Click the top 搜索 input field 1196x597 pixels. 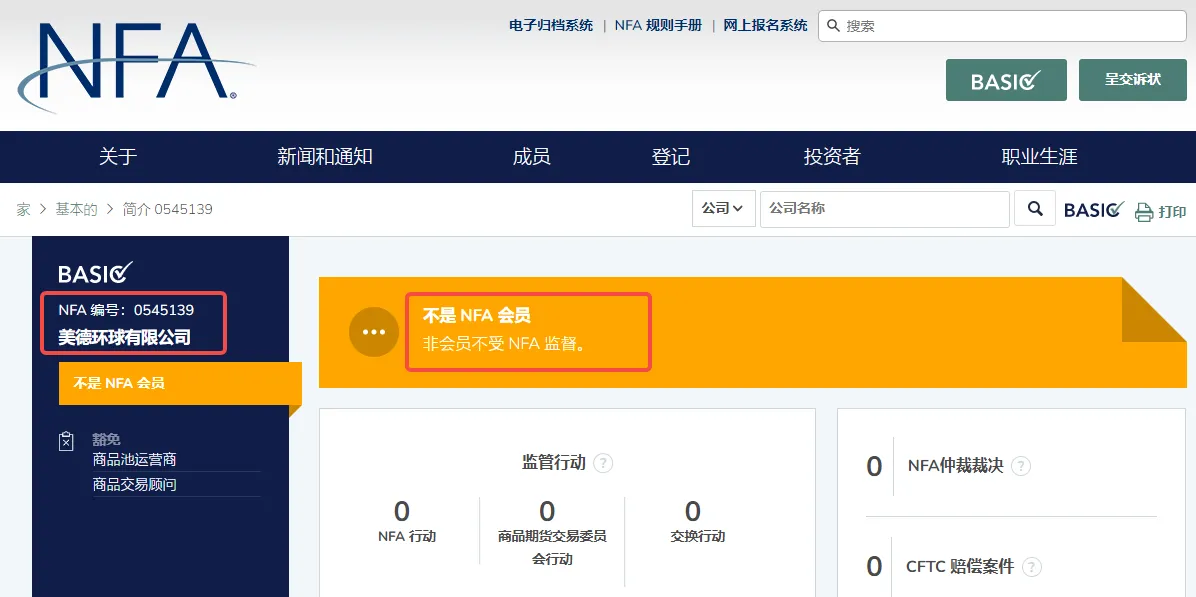pyautogui.click(x=1002, y=26)
